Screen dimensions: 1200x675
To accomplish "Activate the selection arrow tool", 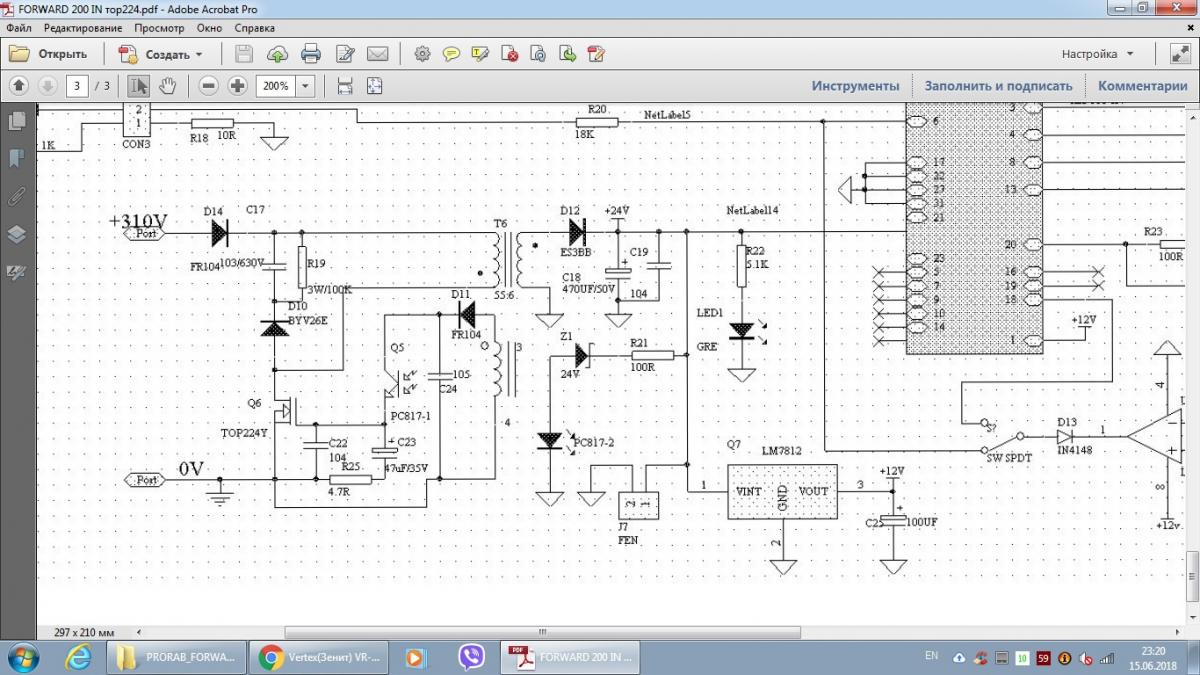I will [x=139, y=86].
